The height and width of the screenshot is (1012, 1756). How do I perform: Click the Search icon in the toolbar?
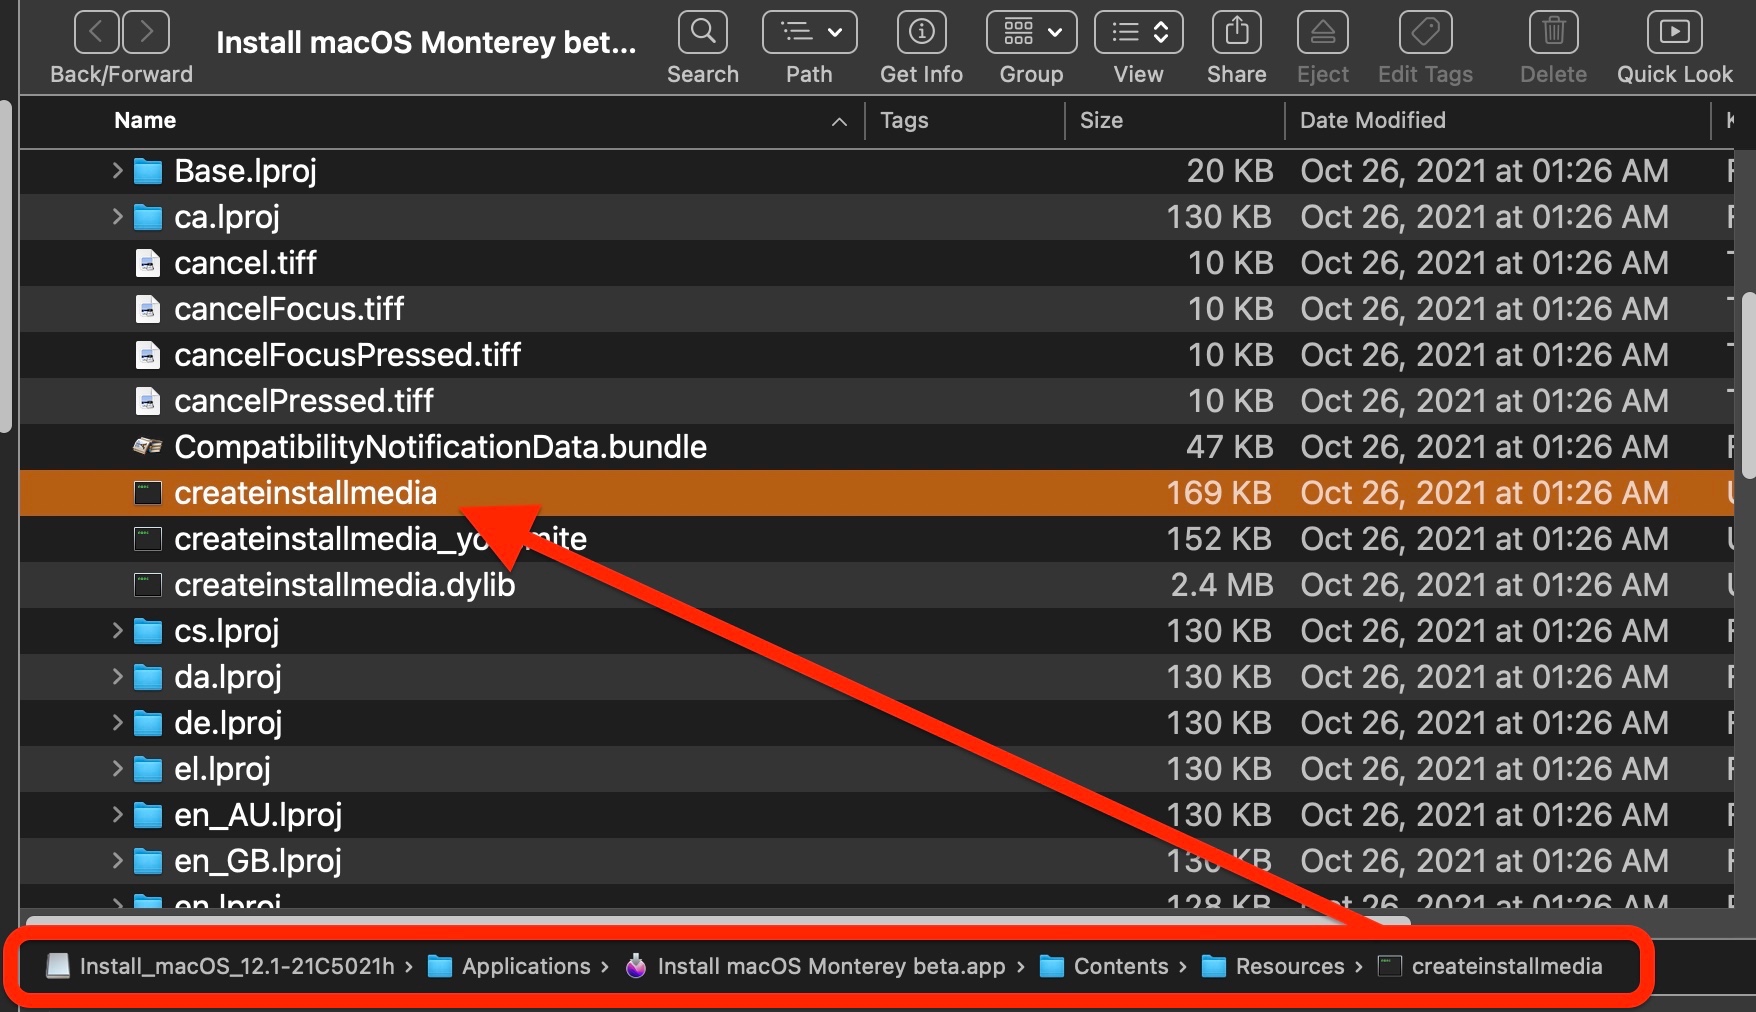click(702, 32)
